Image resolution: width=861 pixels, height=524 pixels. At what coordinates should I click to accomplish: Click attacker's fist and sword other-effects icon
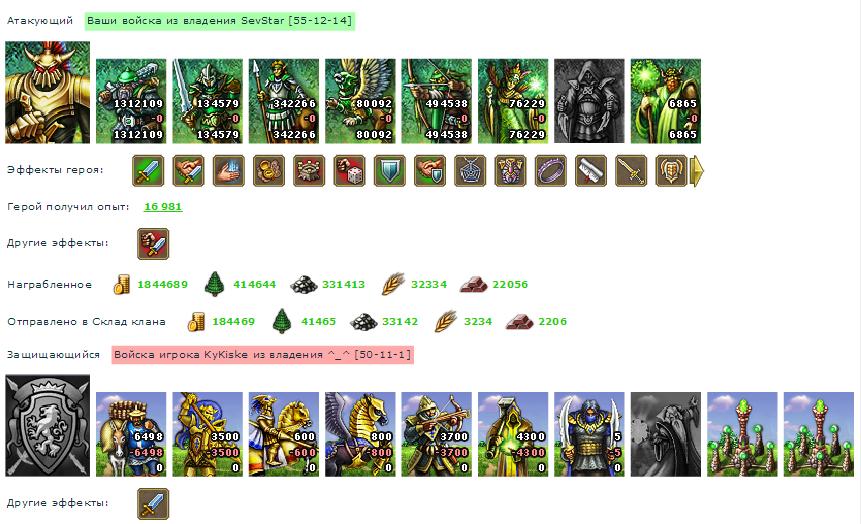coord(153,244)
